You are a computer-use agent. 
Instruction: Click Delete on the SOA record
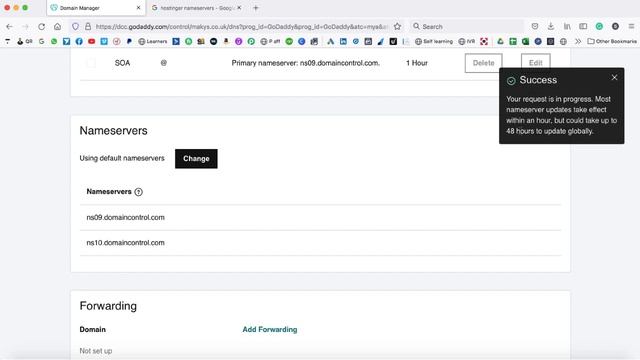[483, 63]
